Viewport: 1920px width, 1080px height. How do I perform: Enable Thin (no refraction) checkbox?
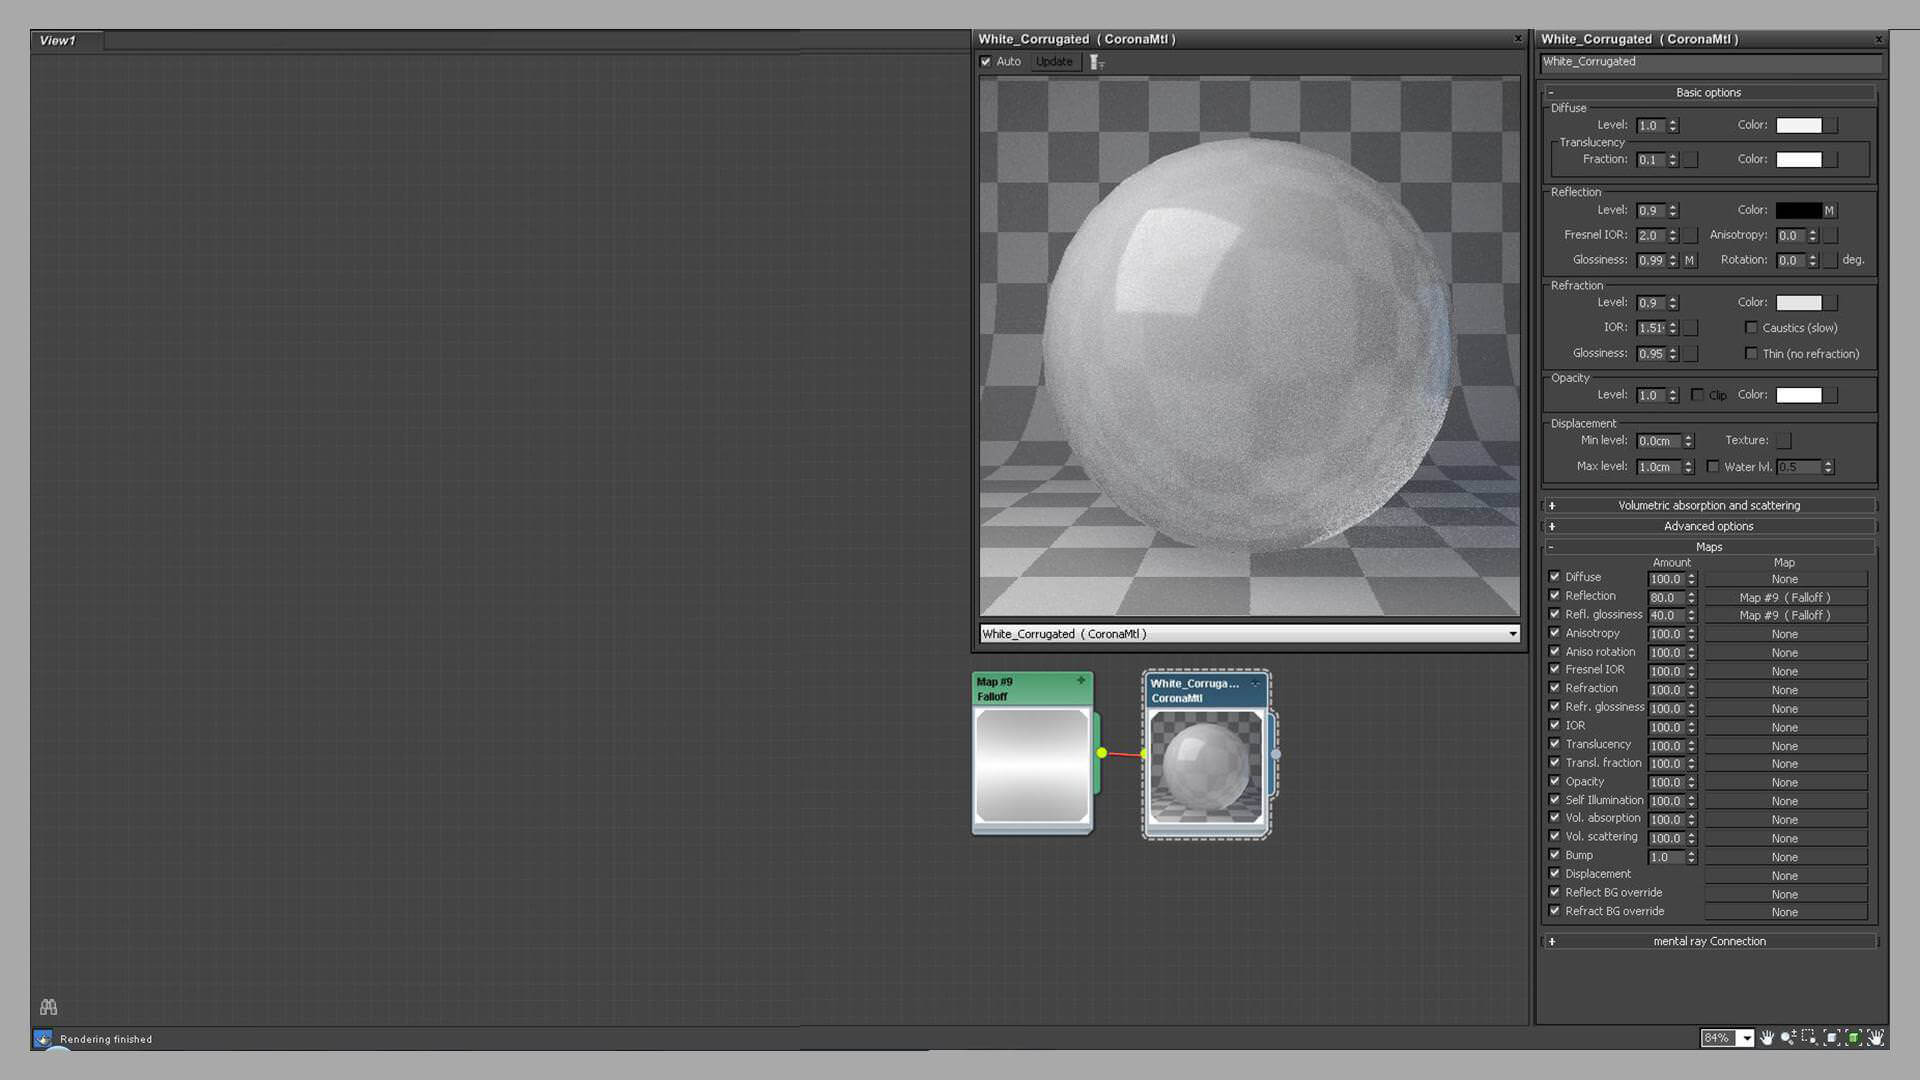tap(1751, 354)
